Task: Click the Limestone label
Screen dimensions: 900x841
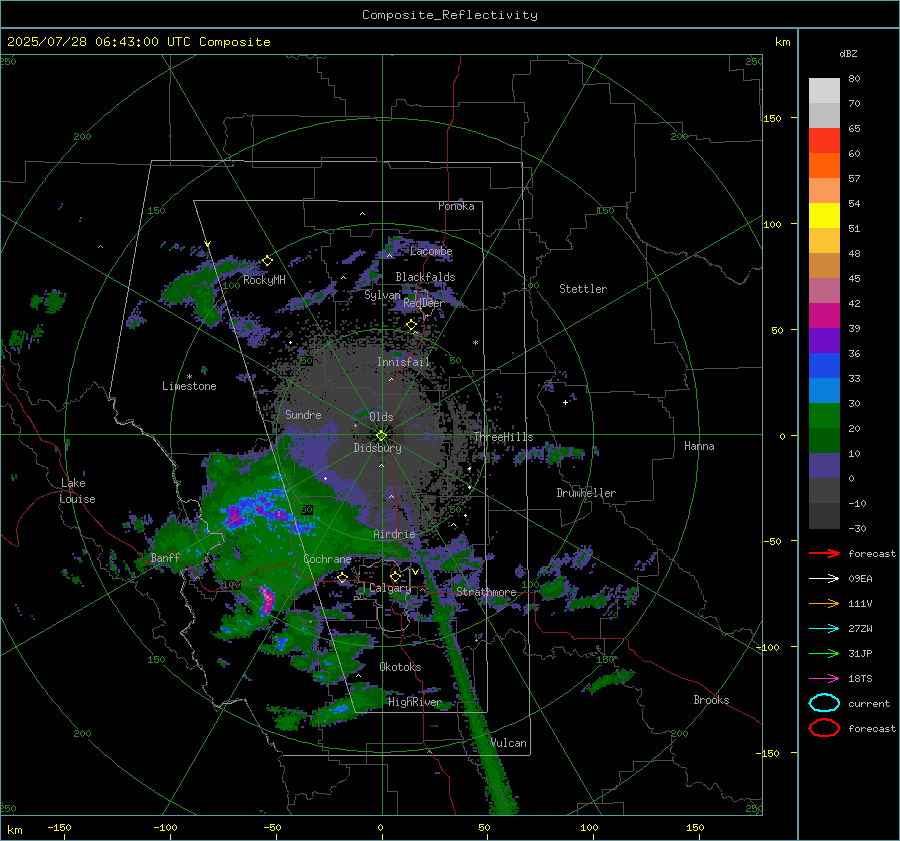Action: tap(189, 386)
